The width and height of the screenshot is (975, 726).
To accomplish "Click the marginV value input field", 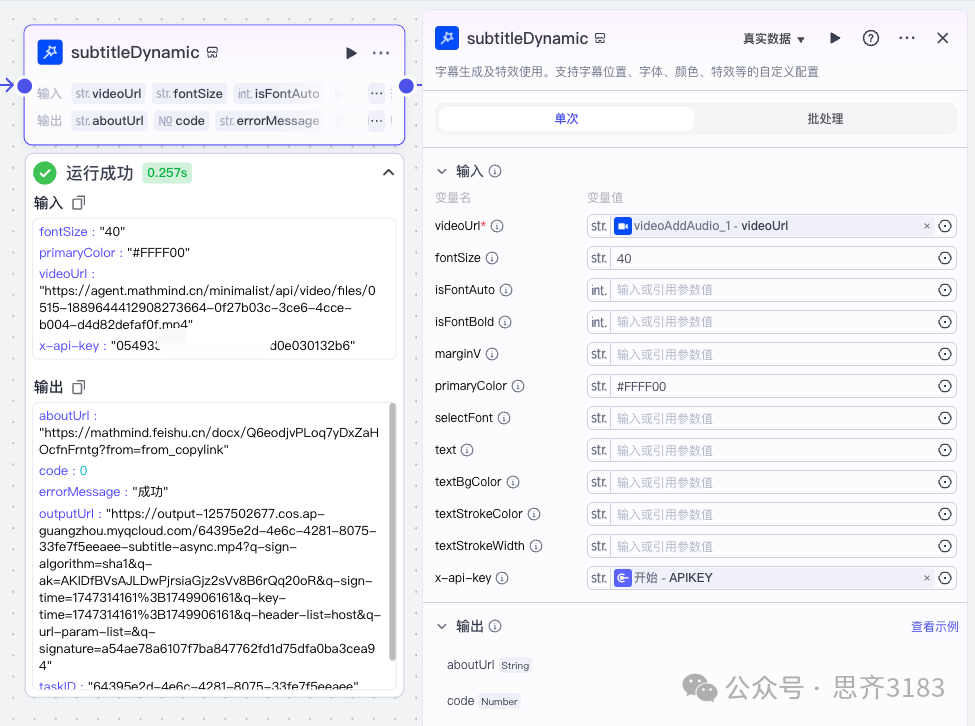I will coord(773,354).
